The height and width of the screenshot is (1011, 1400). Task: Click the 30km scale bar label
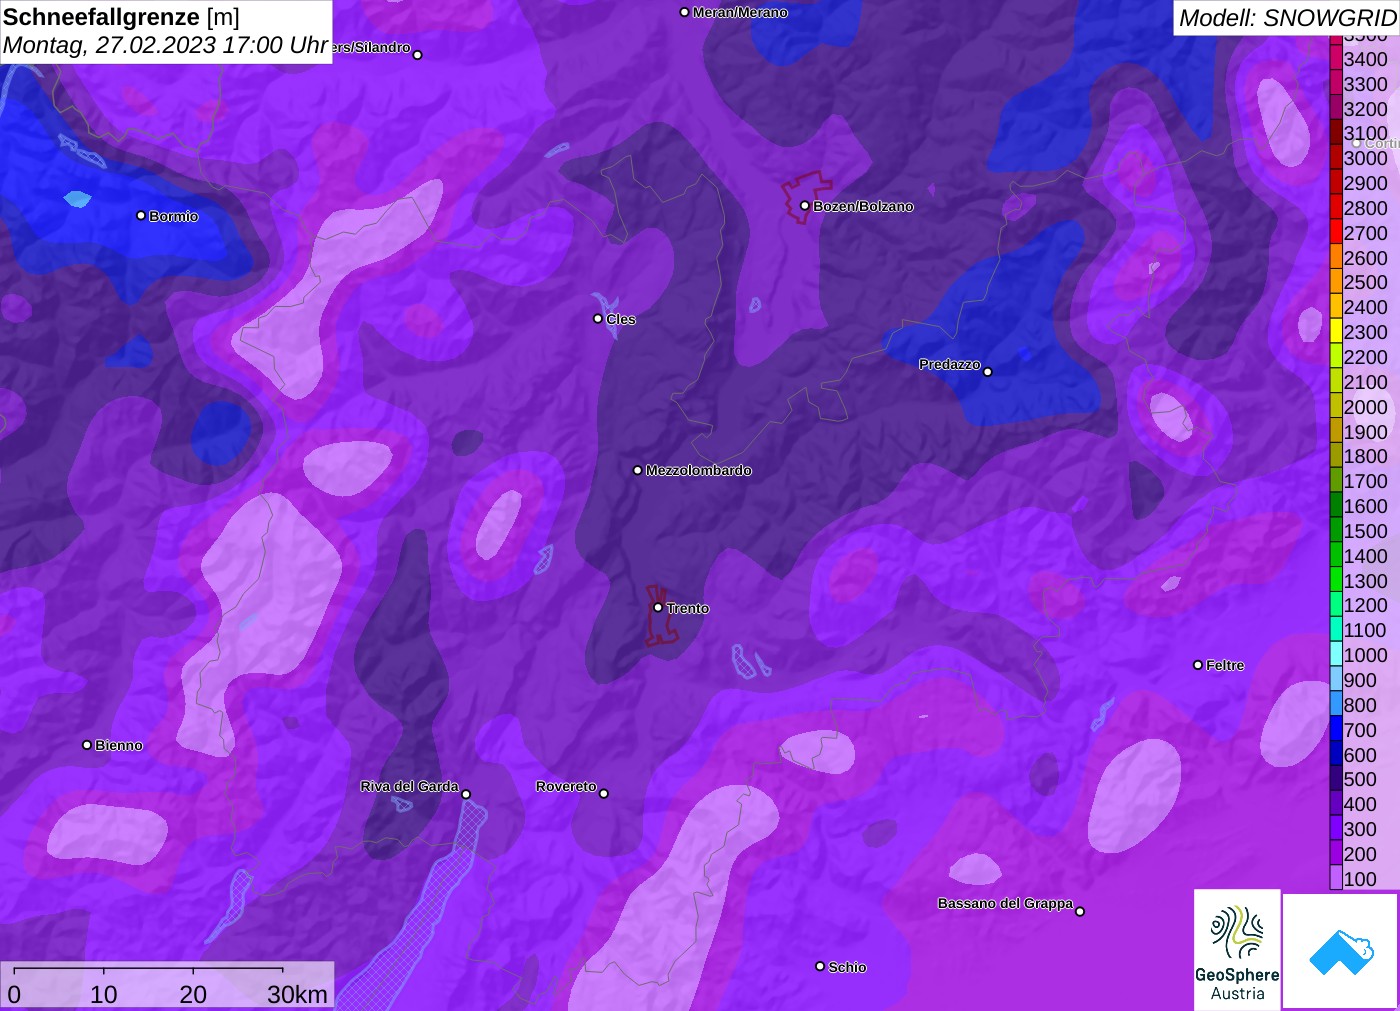[x=297, y=994]
